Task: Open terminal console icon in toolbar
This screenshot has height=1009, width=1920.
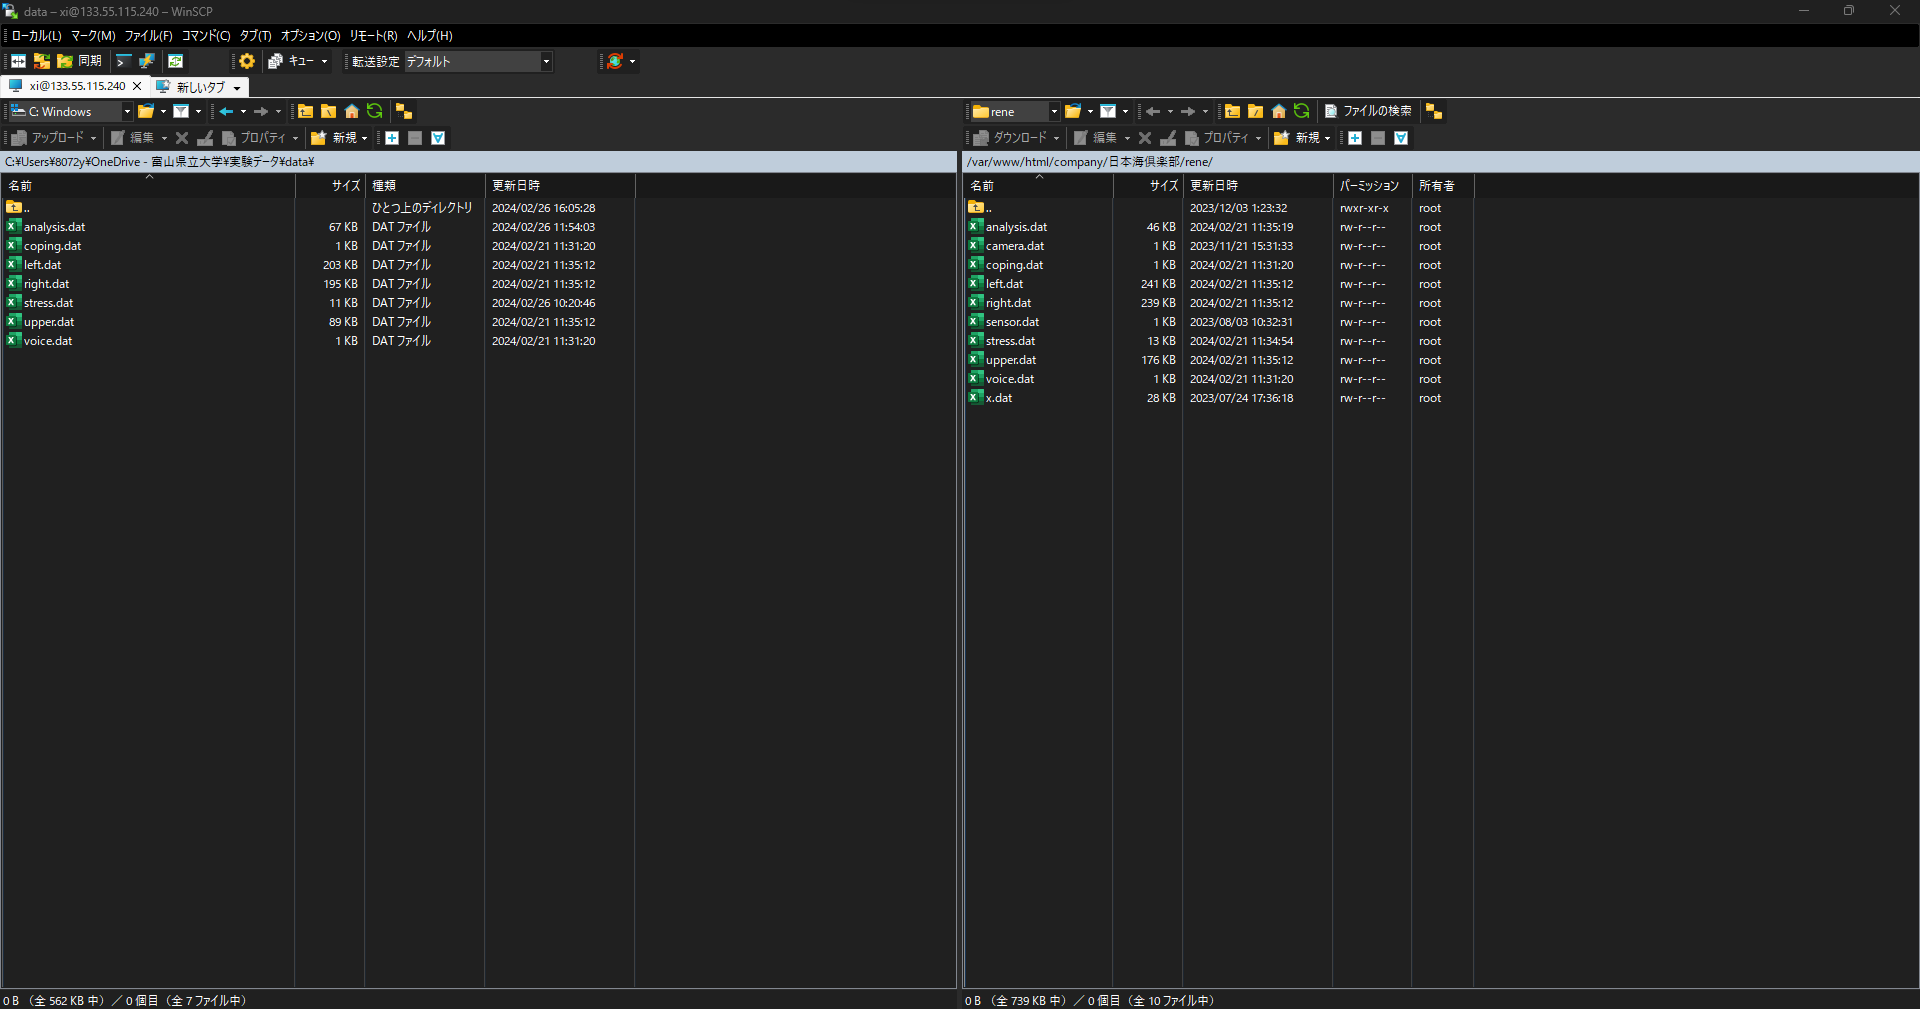Action: [x=123, y=61]
